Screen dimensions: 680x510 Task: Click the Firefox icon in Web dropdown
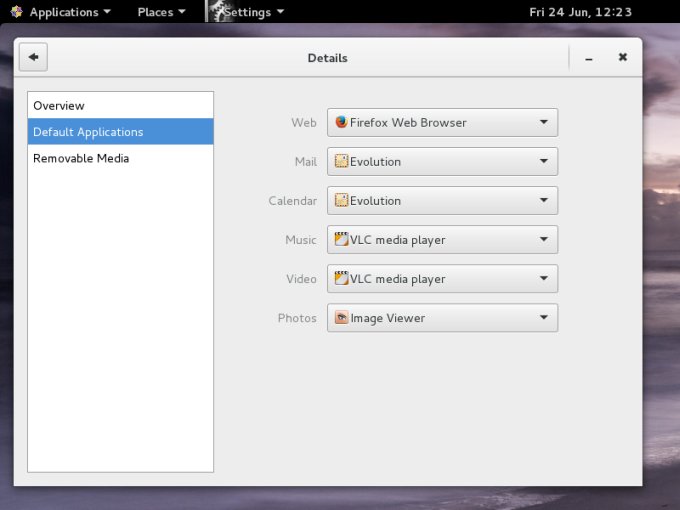[x=341, y=122]
